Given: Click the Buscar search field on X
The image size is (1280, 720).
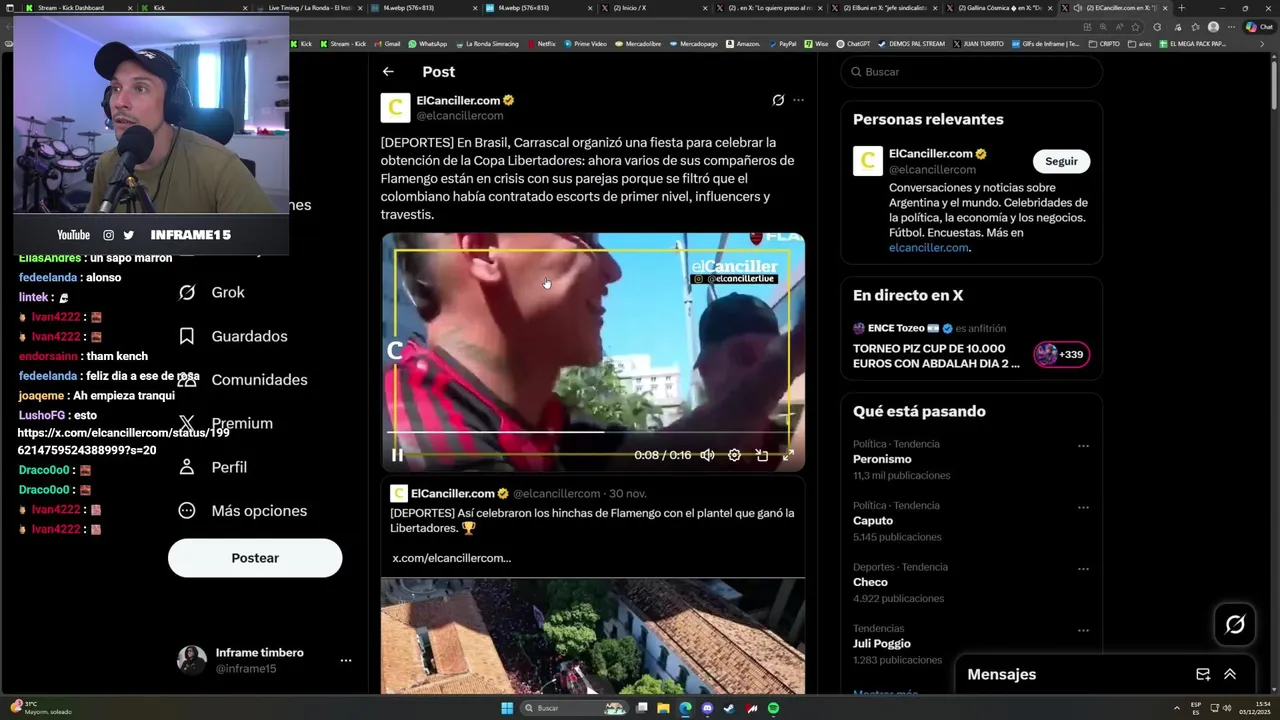Looking at the screenshot, I should [972, 72].
